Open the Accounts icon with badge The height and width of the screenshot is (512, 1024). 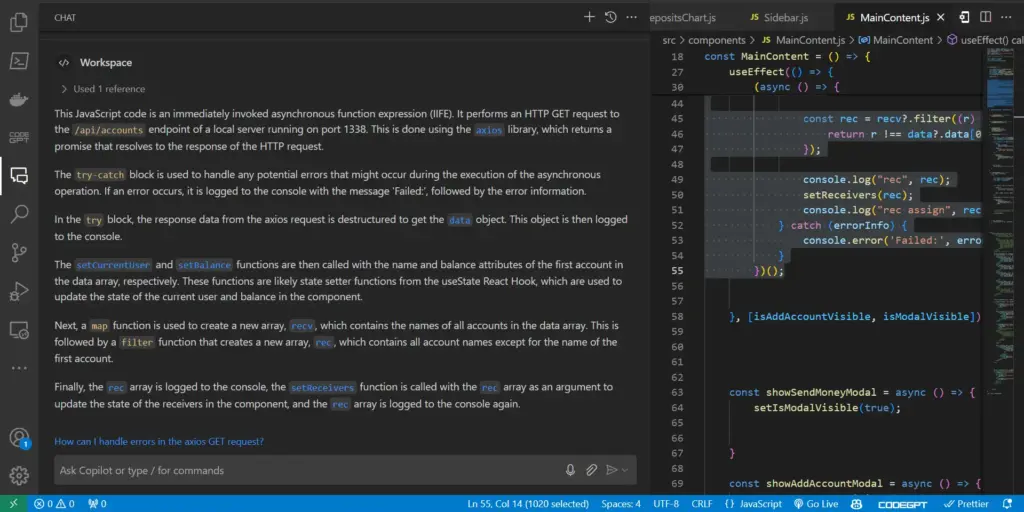19,438
